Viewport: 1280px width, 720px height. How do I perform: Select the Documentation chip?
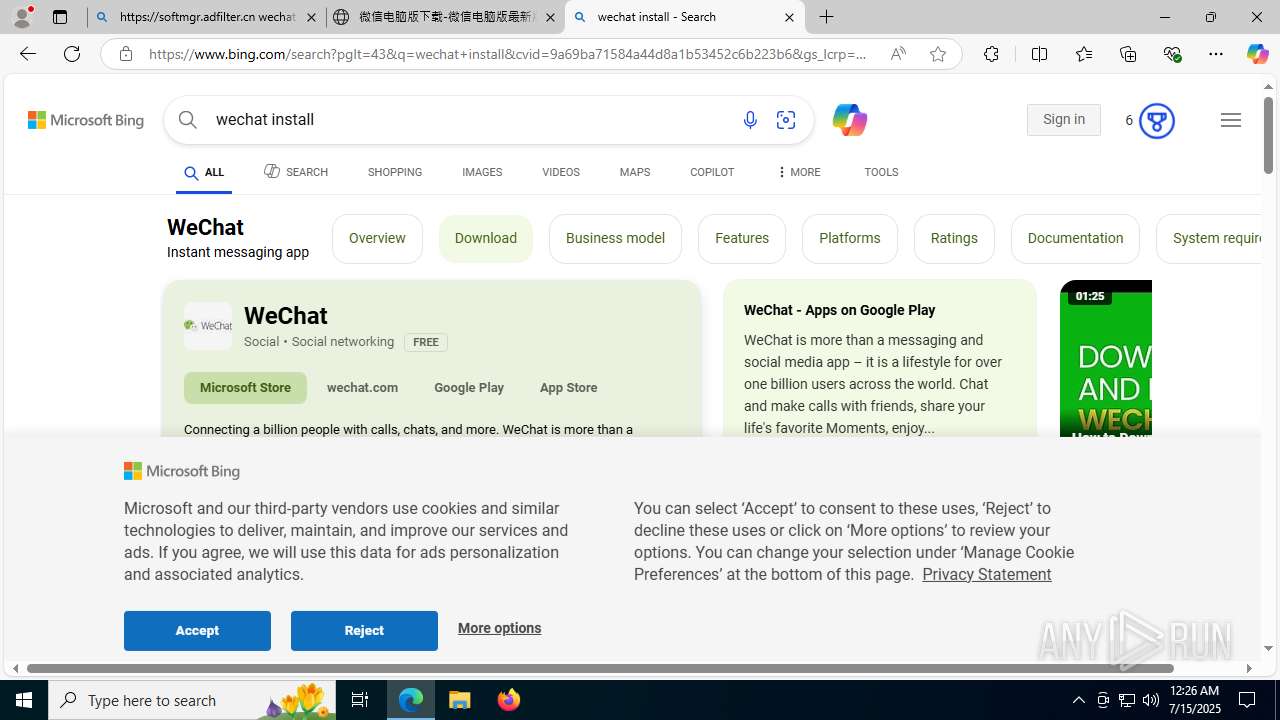[x=1075, y=238]
